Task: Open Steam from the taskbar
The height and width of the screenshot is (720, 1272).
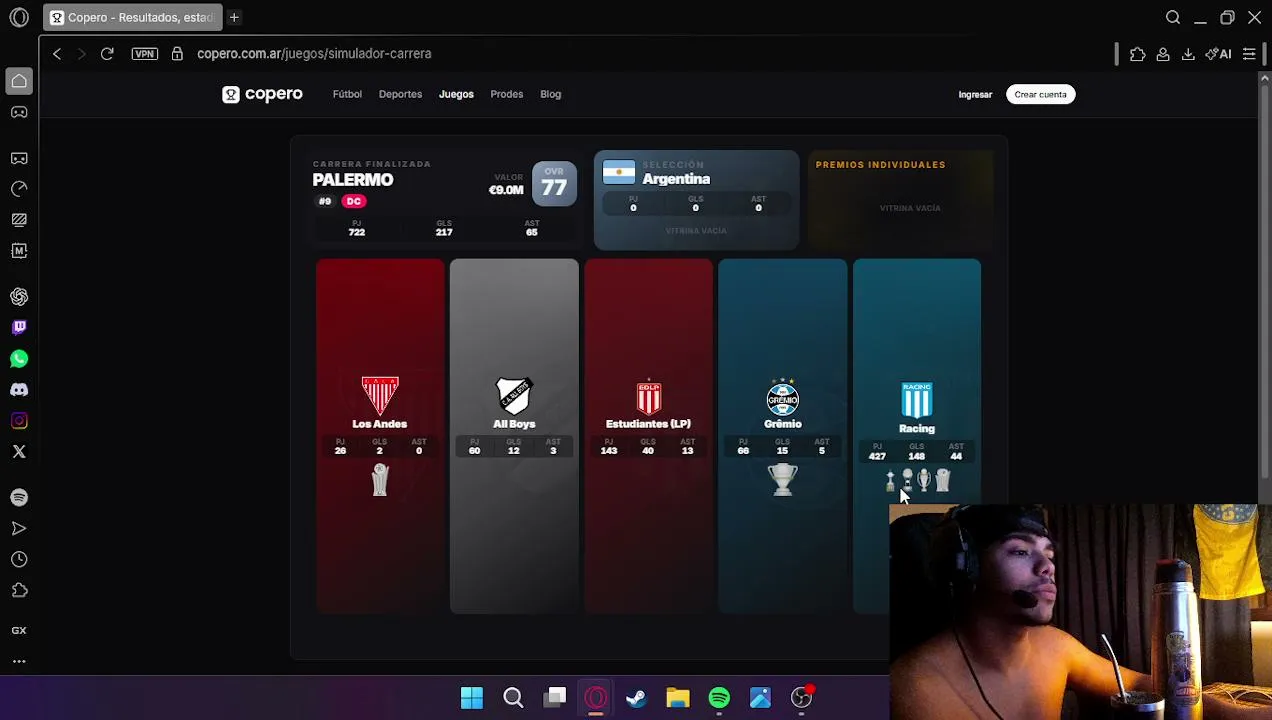Action: [x=636, y=698]
